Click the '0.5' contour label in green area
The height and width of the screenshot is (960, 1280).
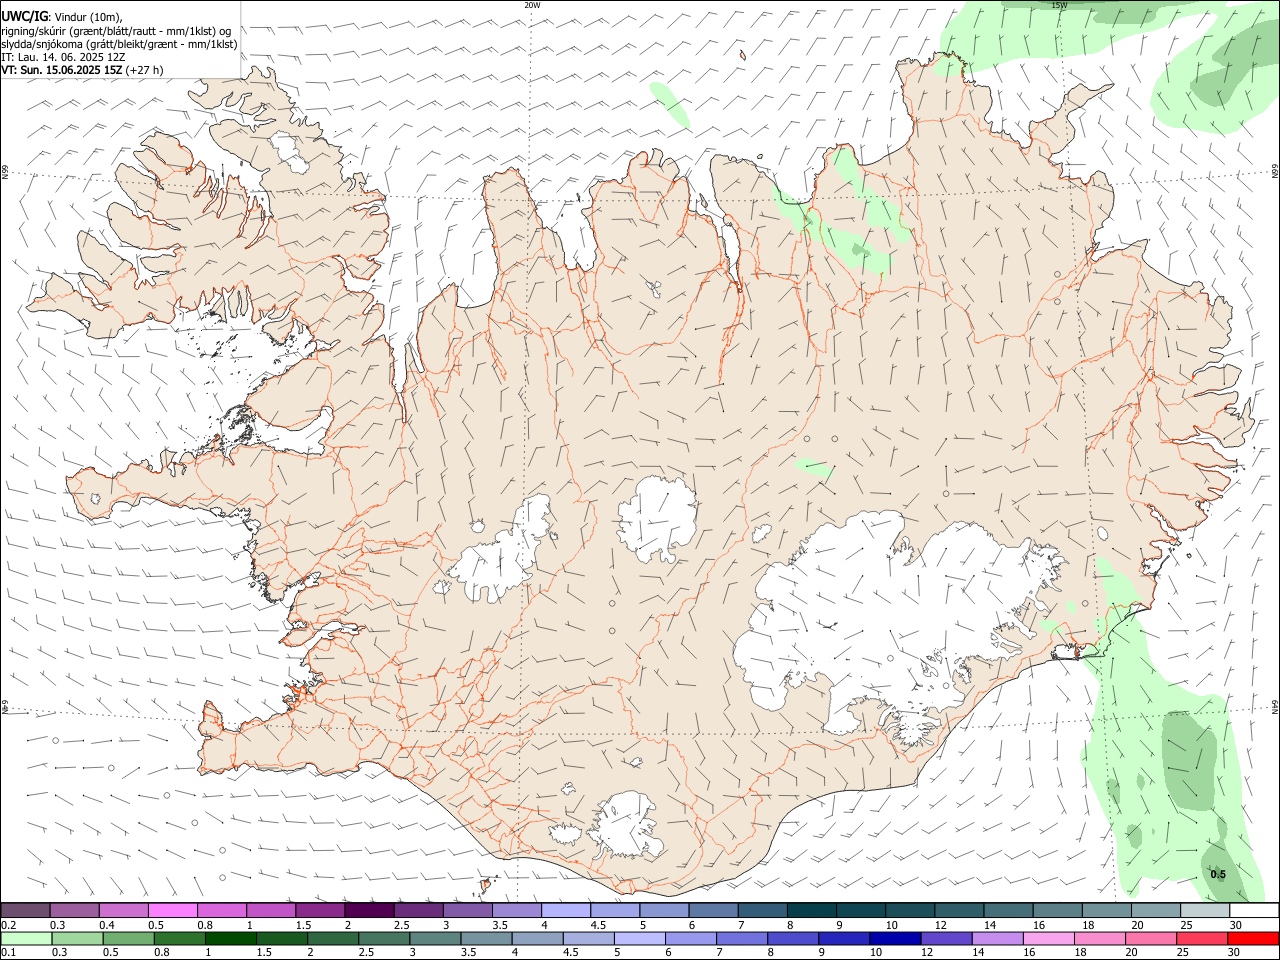pos(1218,874)
